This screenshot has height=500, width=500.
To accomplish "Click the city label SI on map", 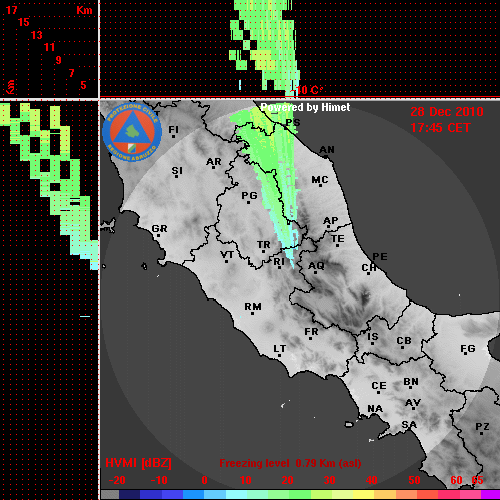I will click(177, 171).
